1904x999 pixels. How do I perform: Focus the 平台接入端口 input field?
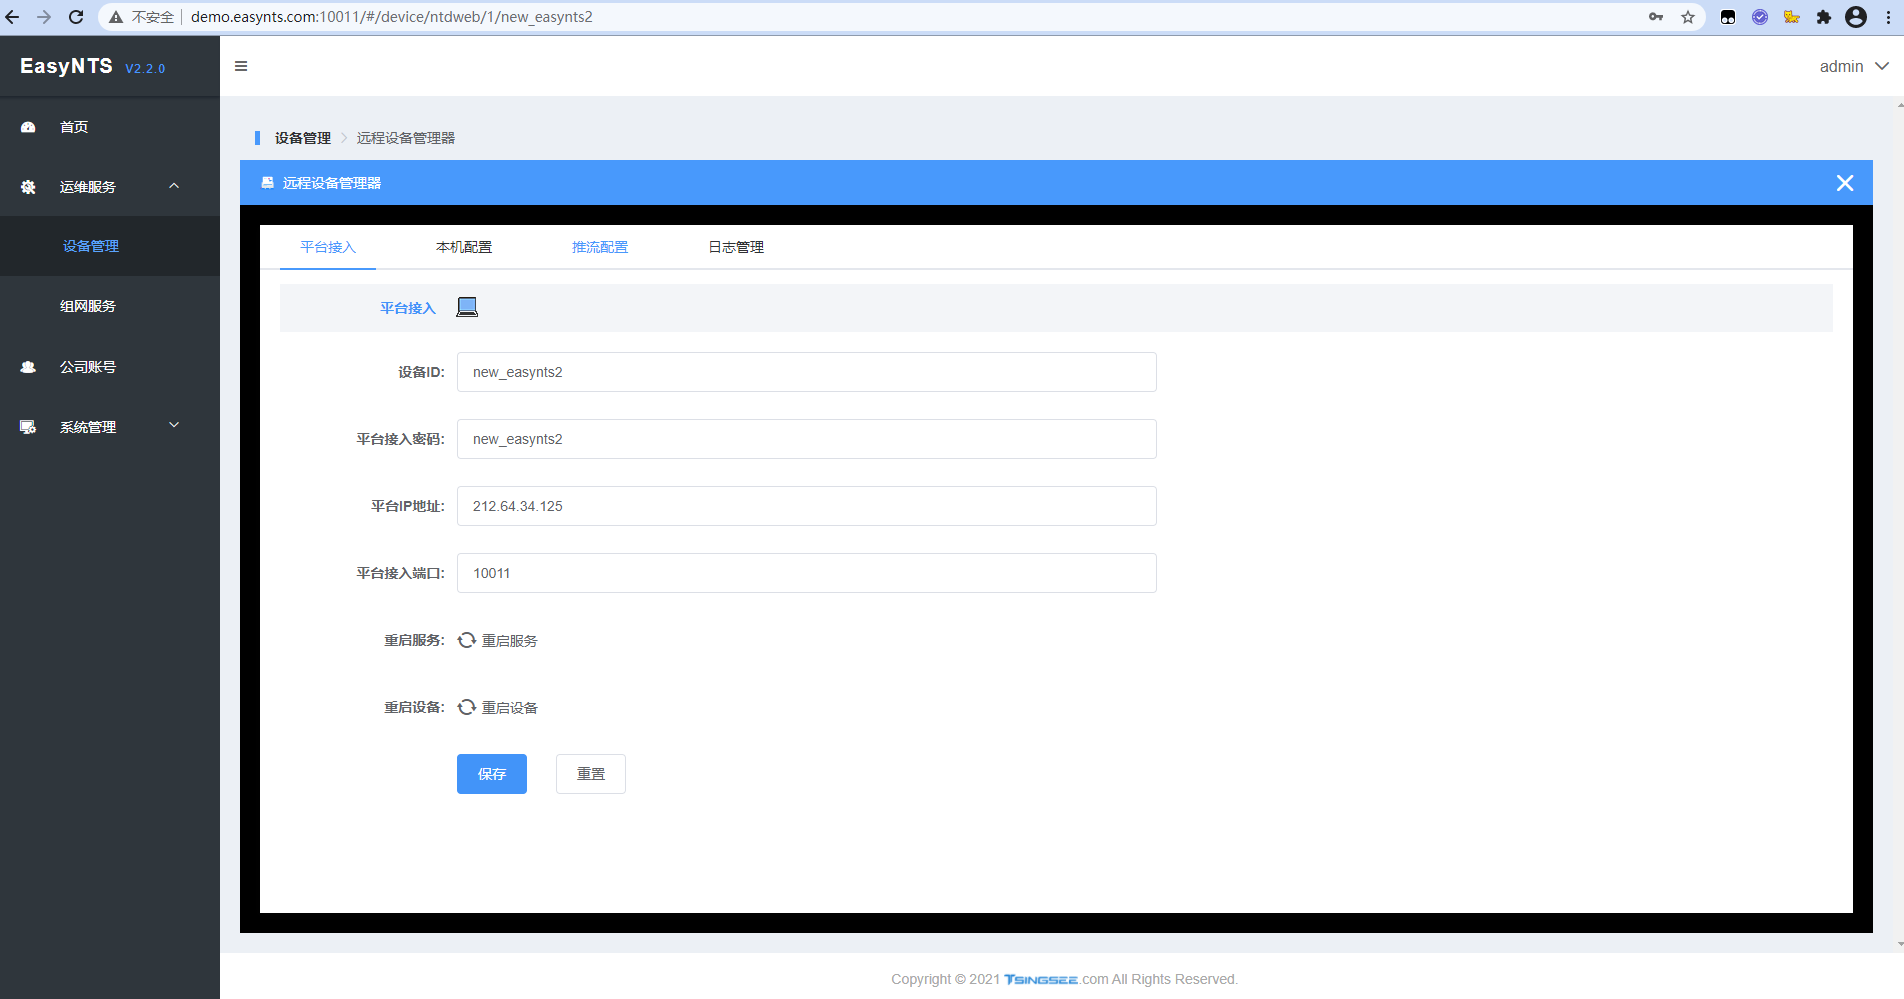pos(807,573)
